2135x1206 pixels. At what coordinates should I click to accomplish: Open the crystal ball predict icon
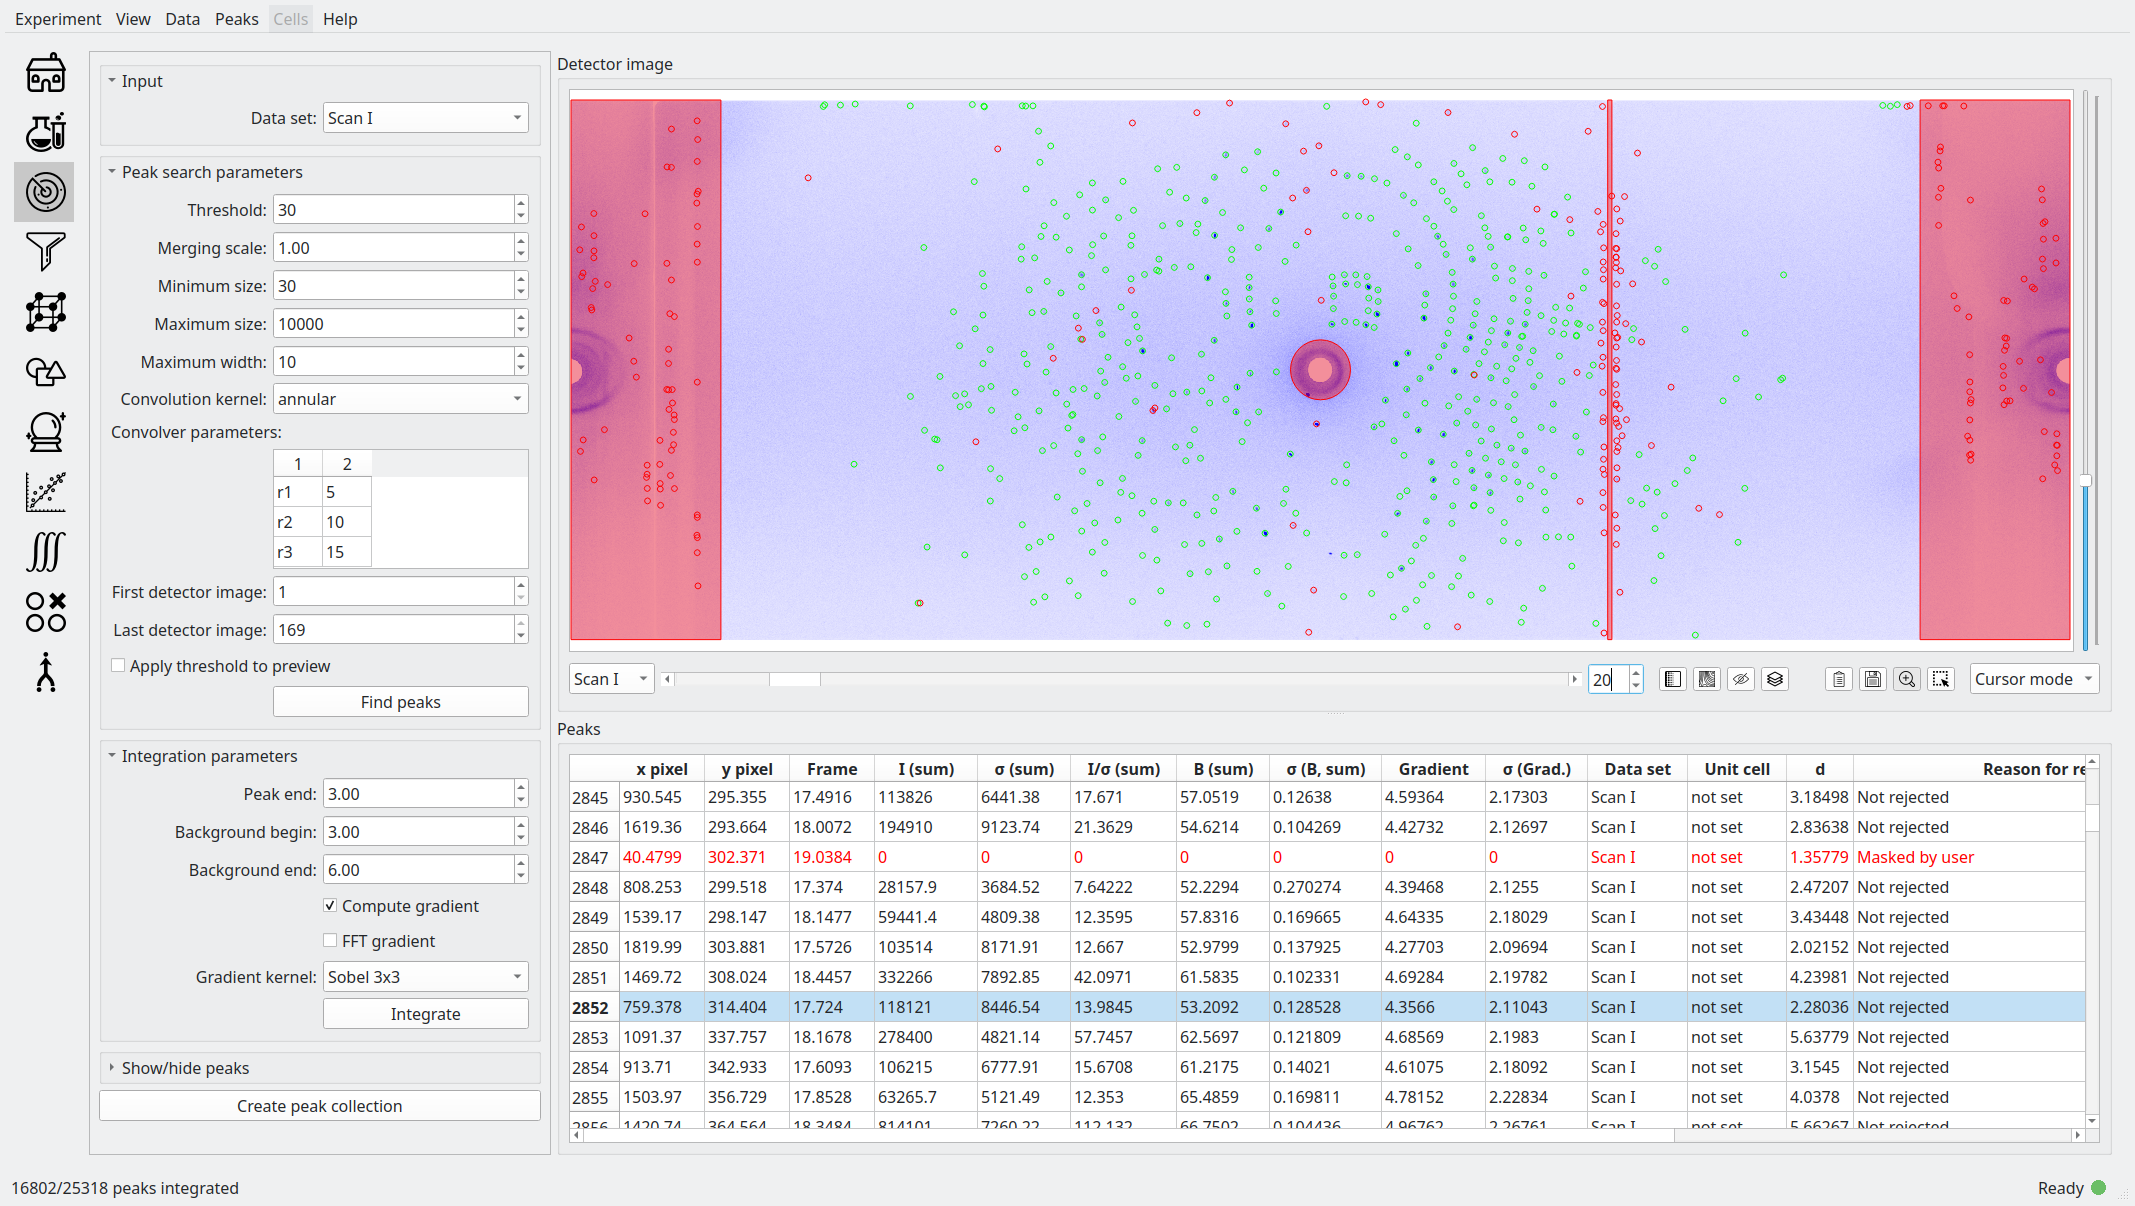point(45,432)
